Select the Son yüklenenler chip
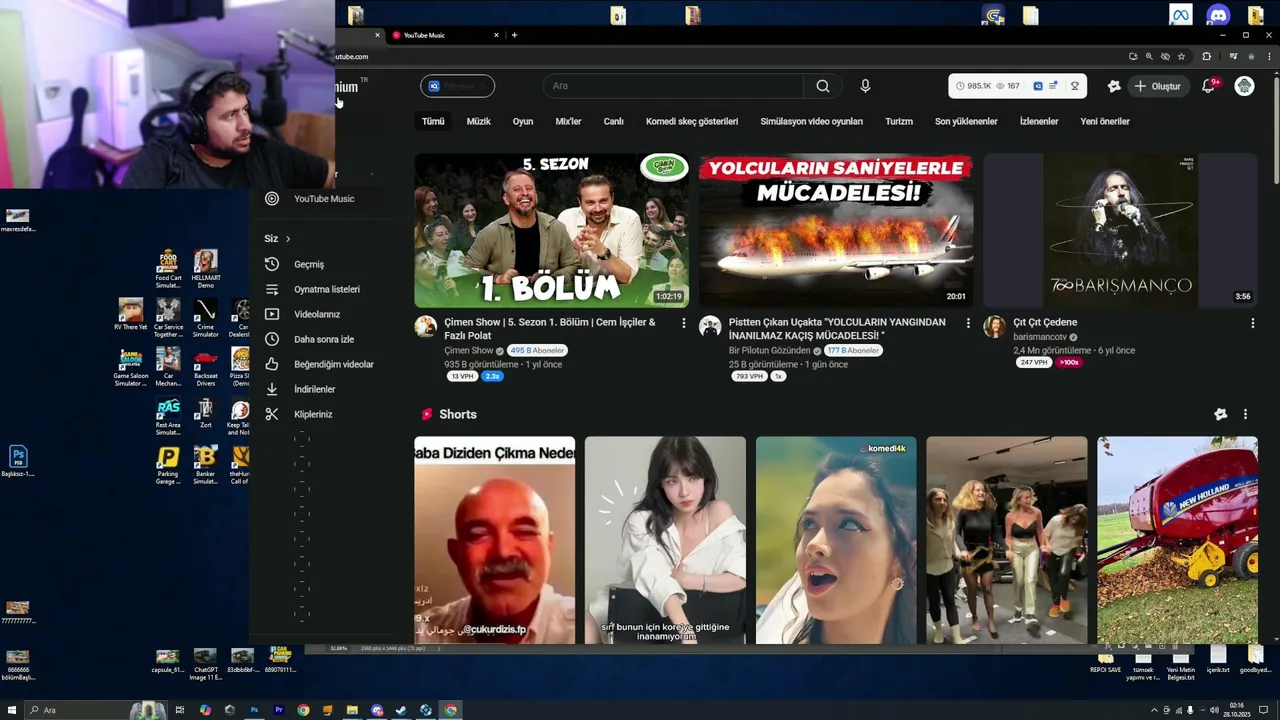The height and width of the screenshot is (720, 1280). coord(966,121)
